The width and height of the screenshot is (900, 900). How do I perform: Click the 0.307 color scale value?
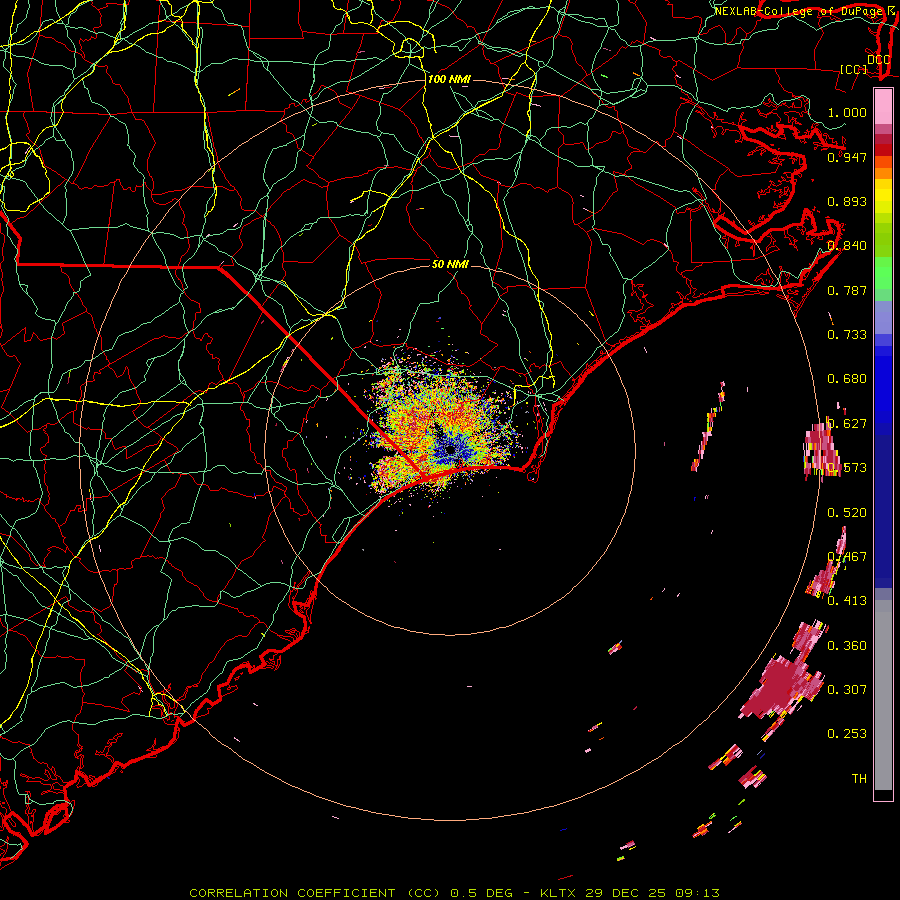pos(847,689)
